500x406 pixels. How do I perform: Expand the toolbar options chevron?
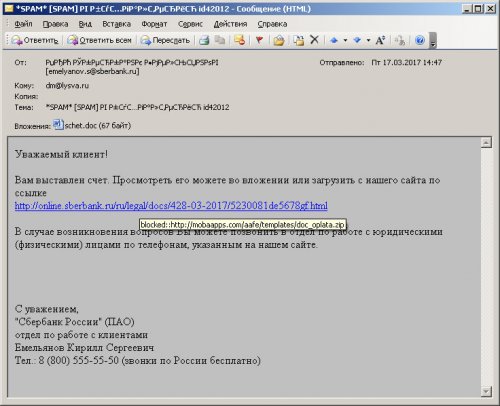click(x=433, y=41)
